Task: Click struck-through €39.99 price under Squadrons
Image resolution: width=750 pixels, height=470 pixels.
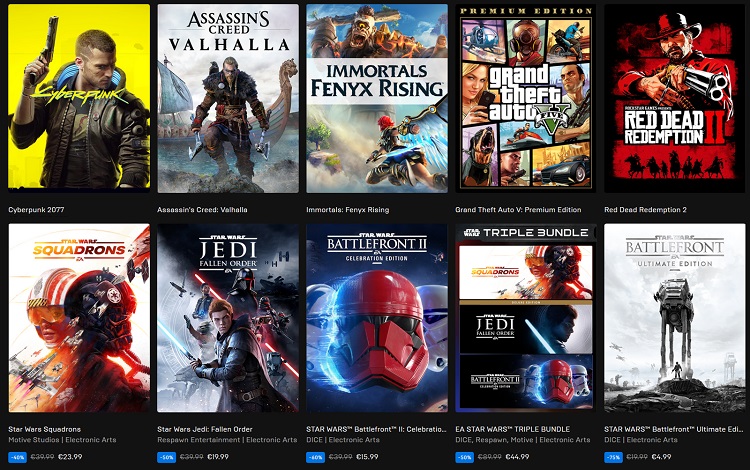Action: tap(43, 457)
